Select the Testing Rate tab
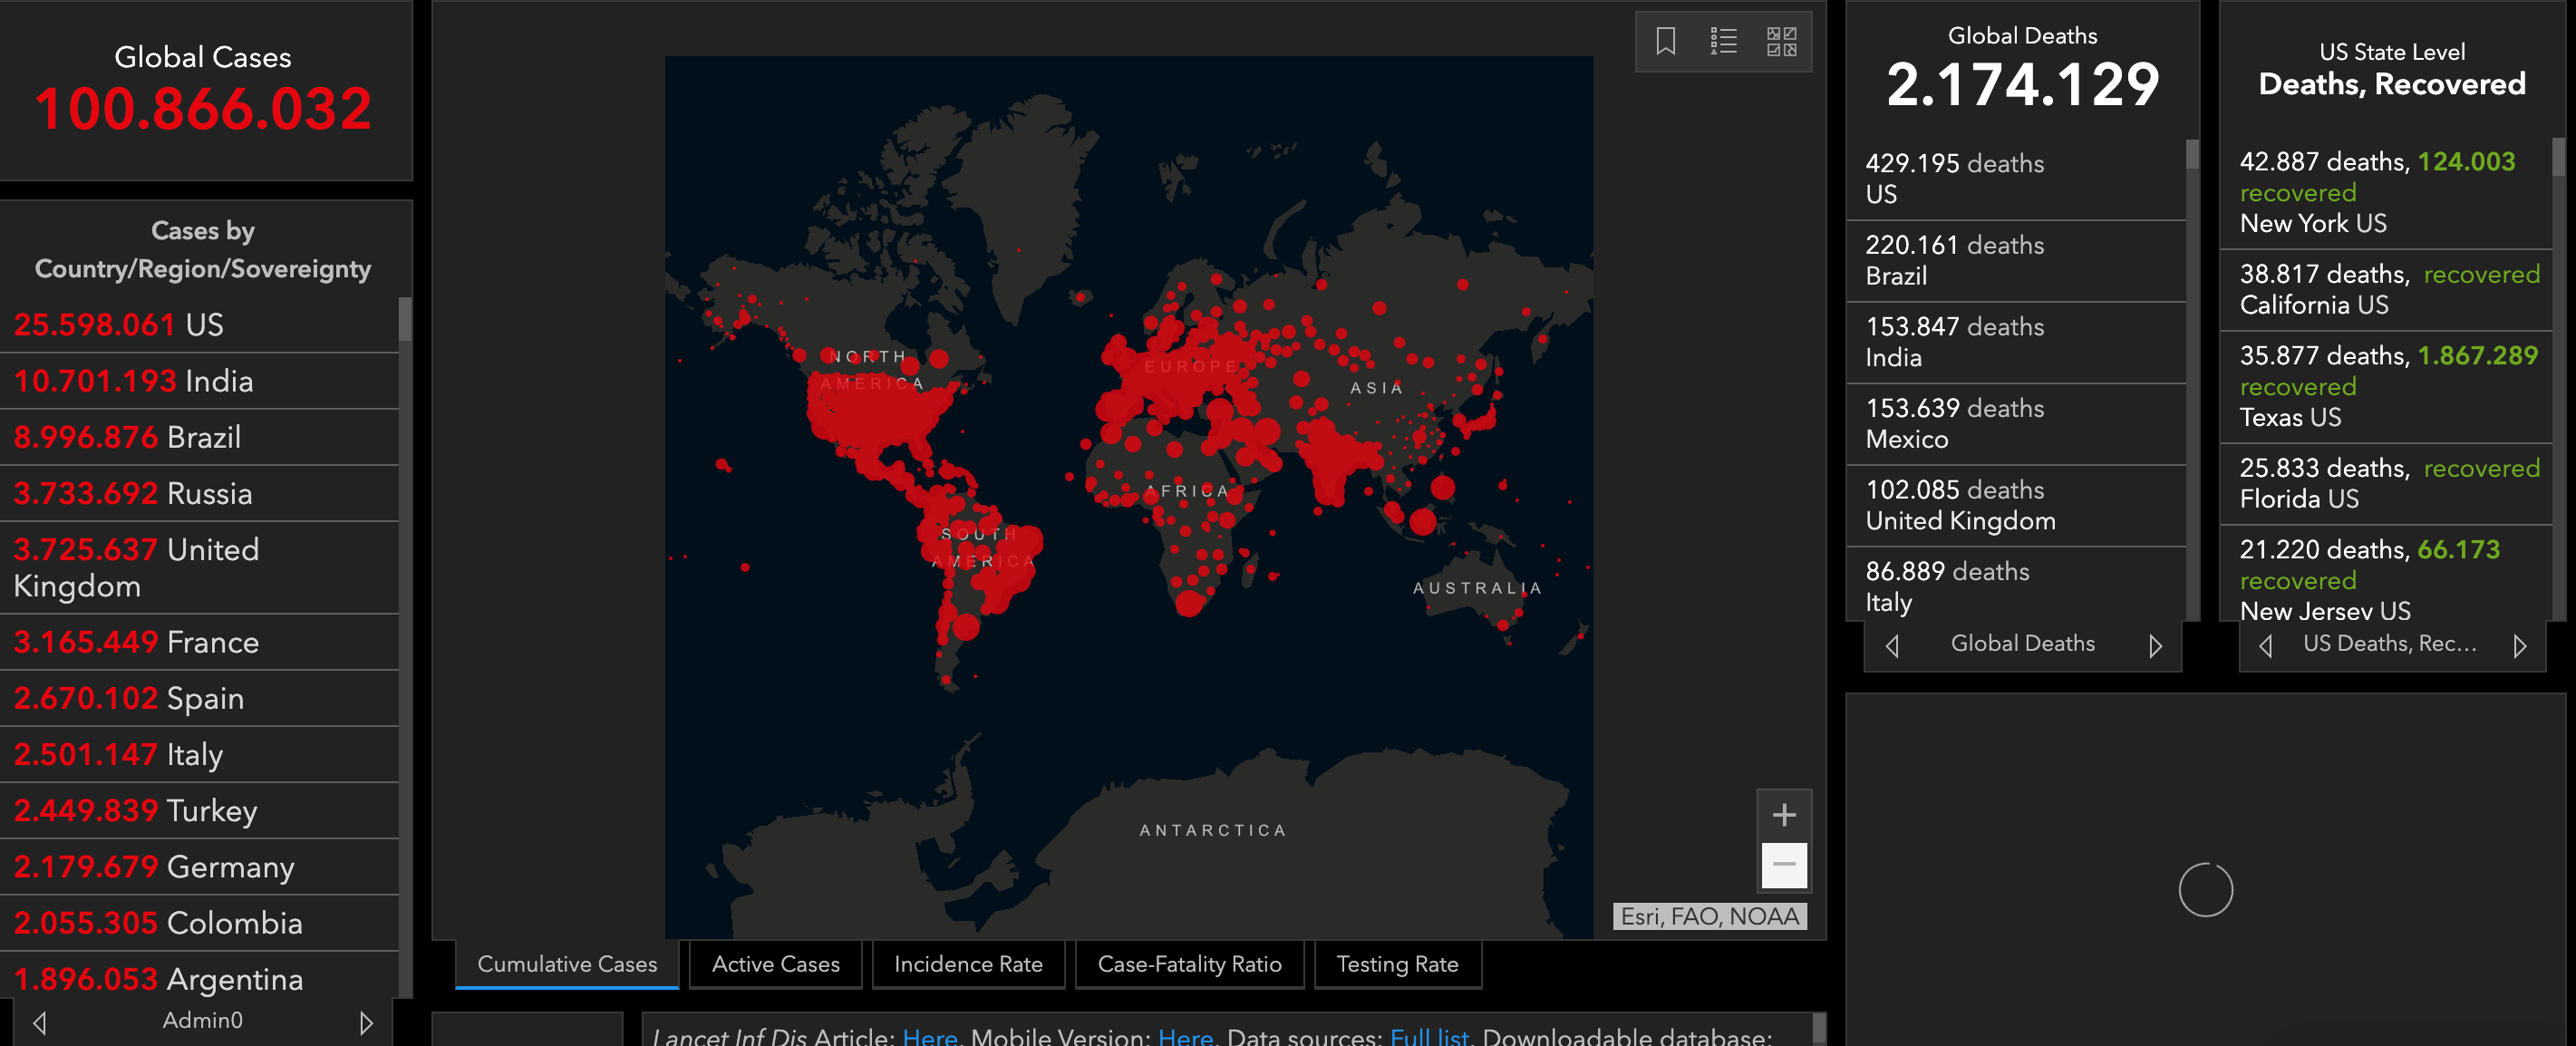This screenshot has width=2576, height=1046. 1397,964
